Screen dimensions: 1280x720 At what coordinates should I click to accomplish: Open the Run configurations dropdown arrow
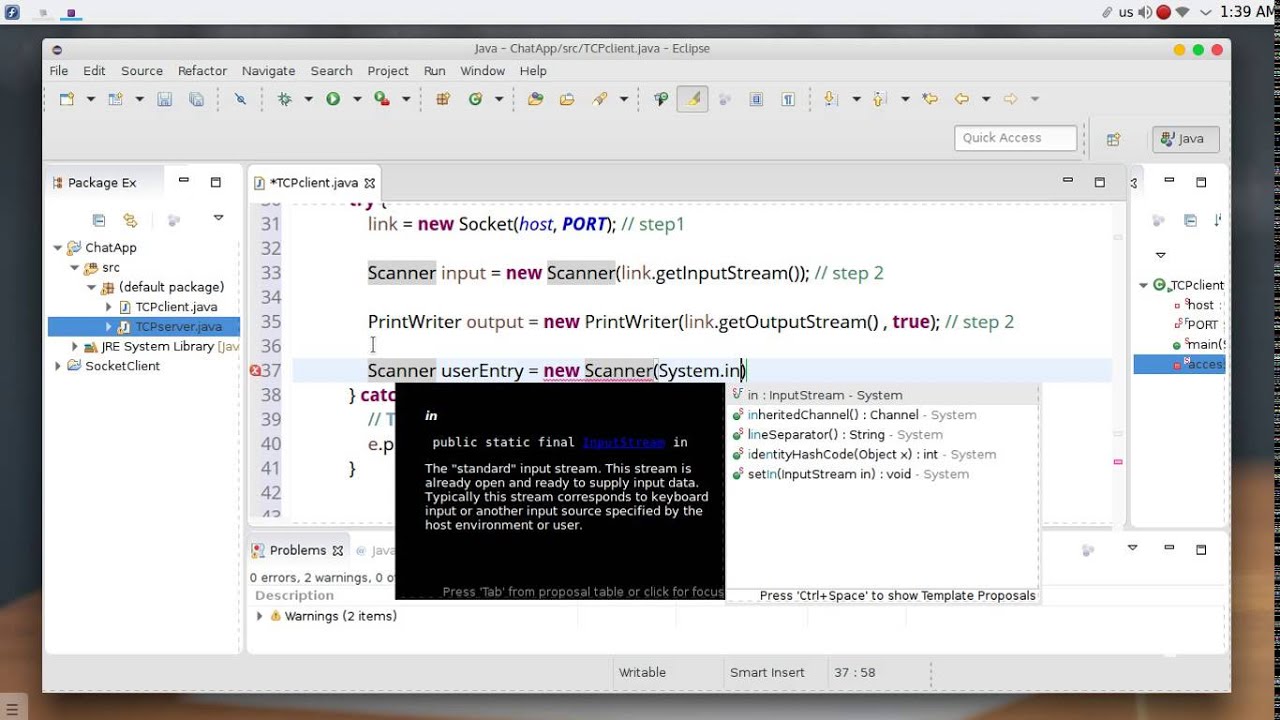356,99
